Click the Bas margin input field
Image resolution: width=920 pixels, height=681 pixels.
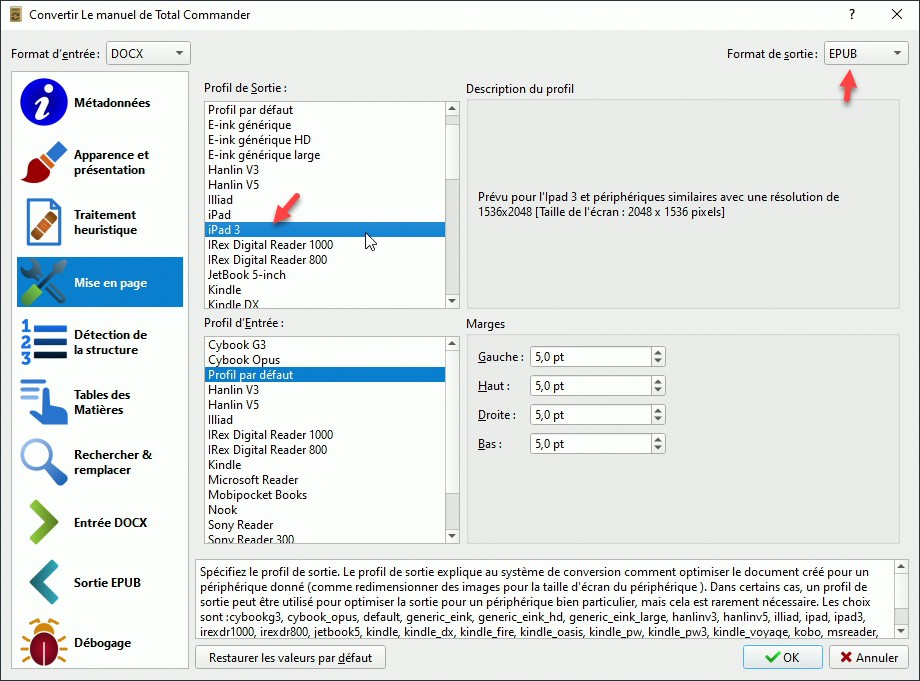(x=588, y=444)
